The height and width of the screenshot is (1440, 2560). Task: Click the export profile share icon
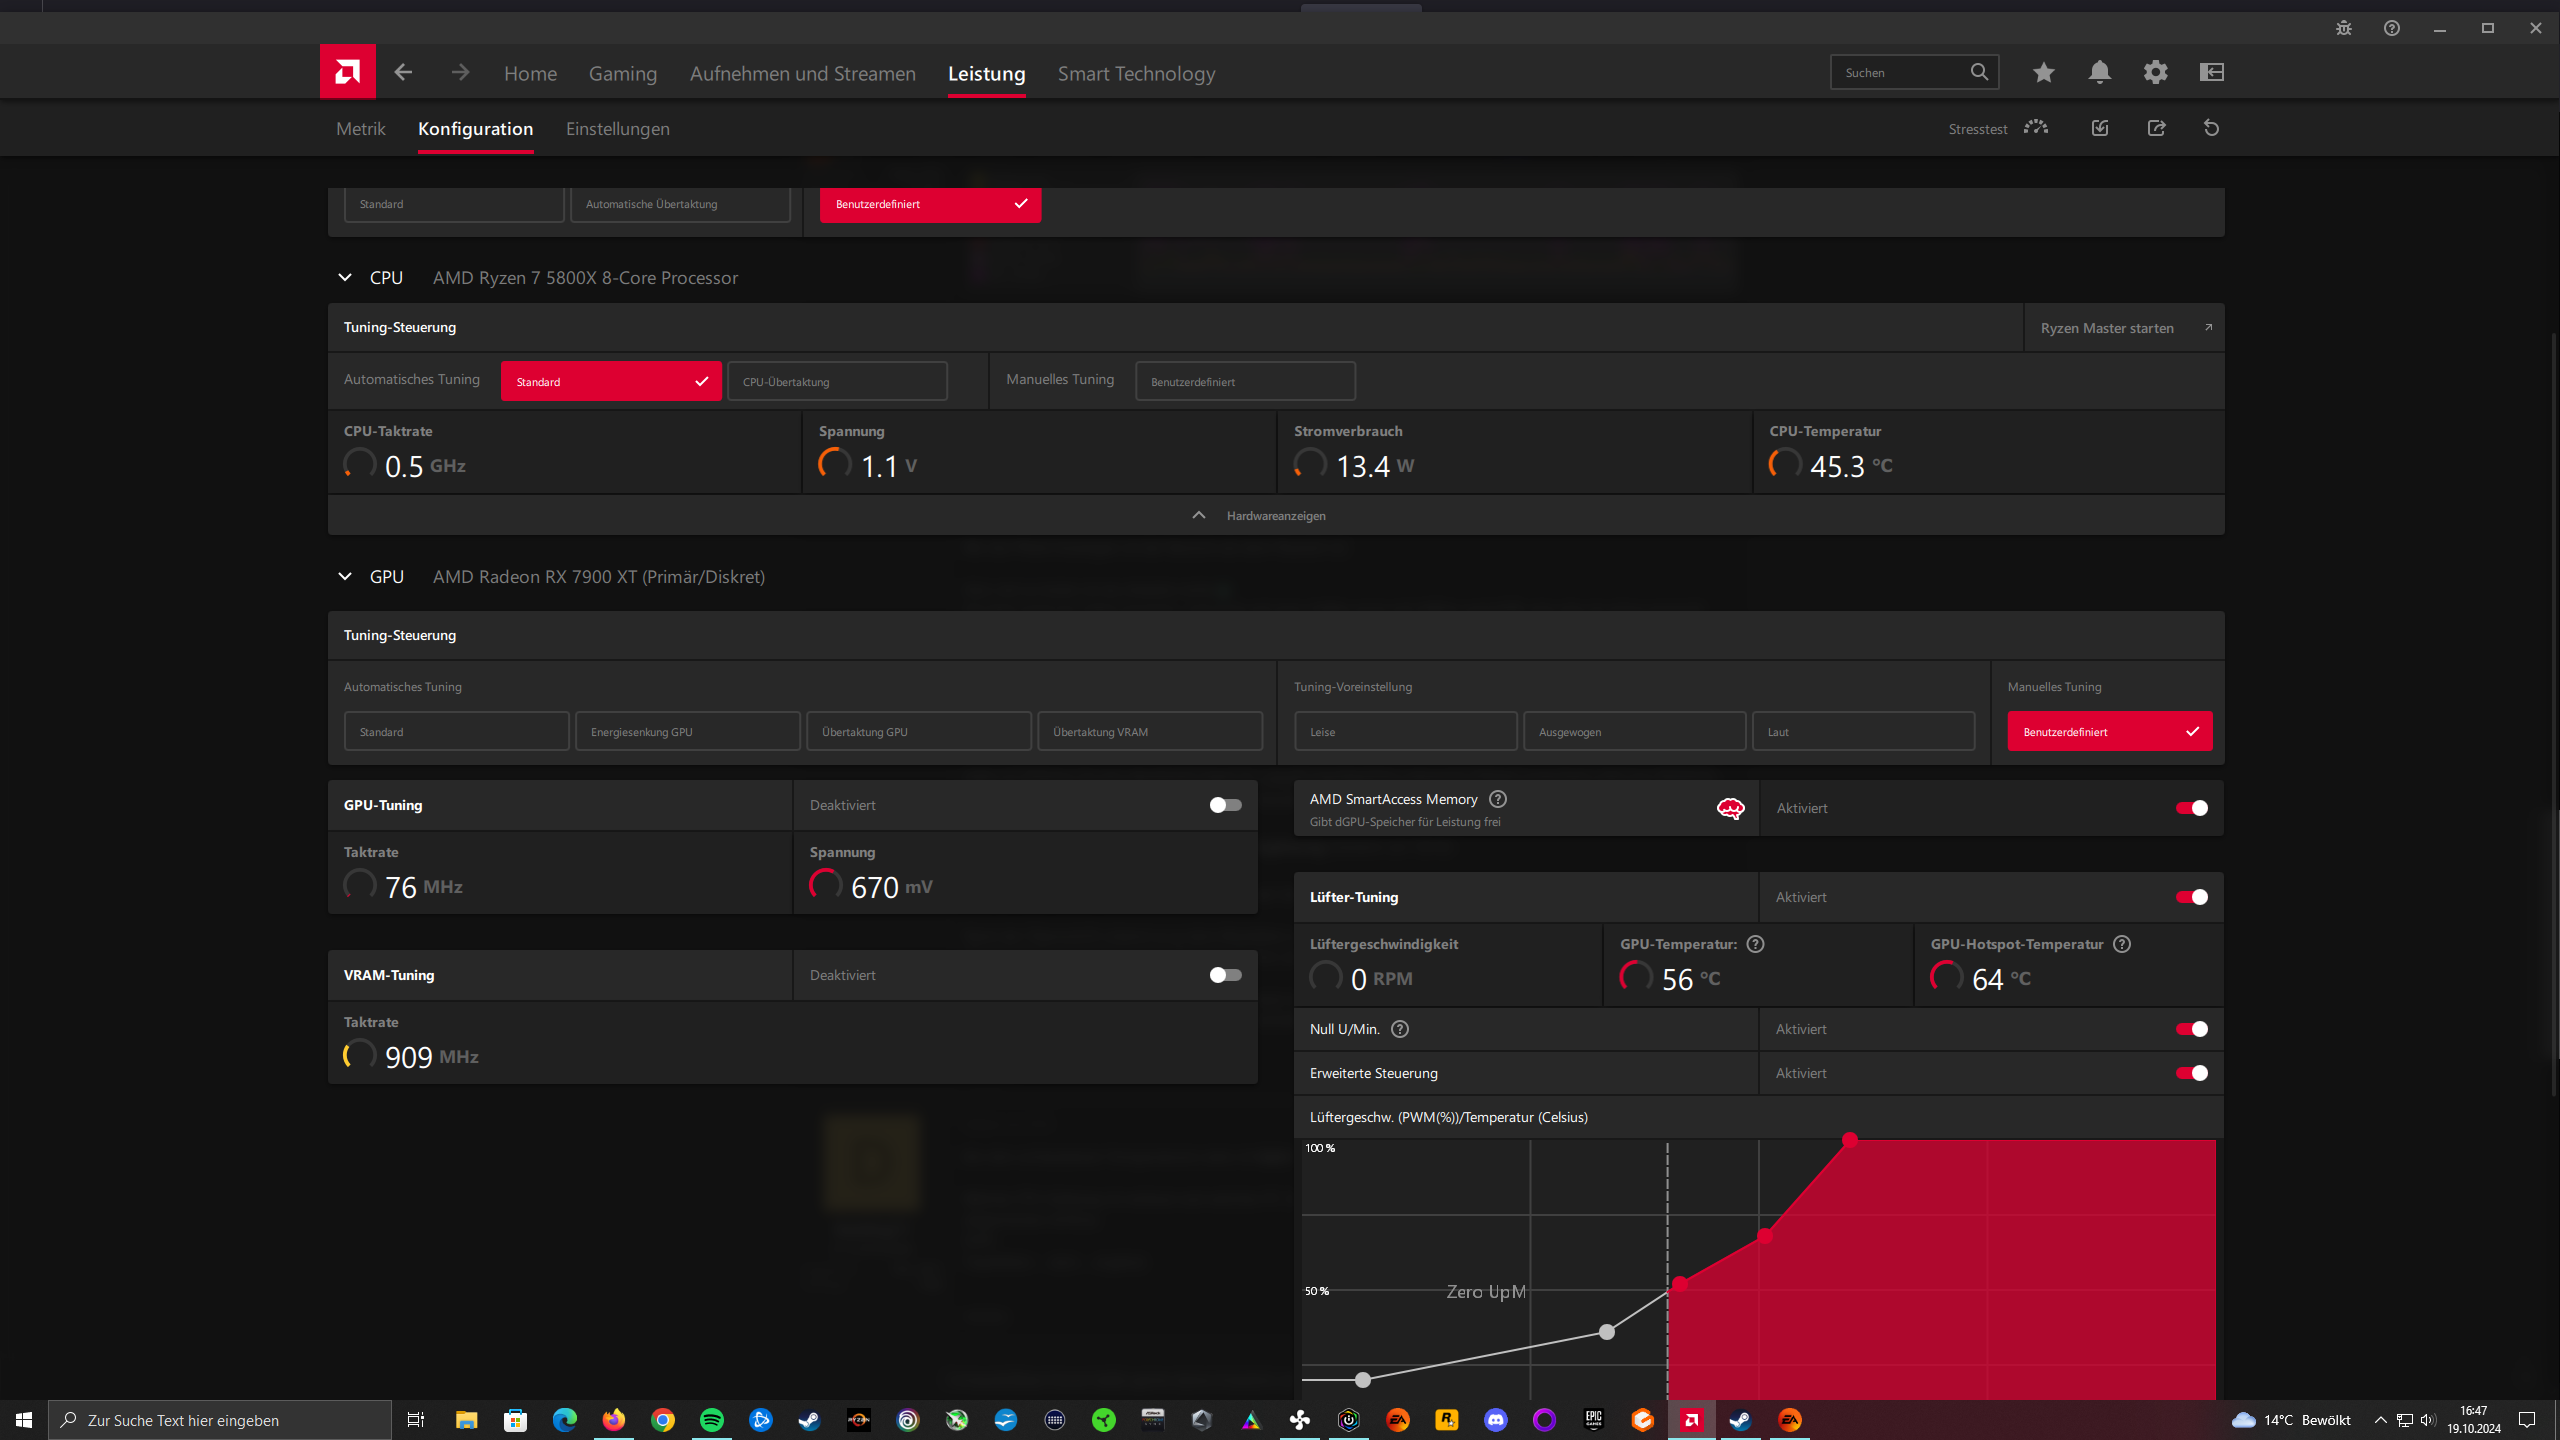point(2156,128)
